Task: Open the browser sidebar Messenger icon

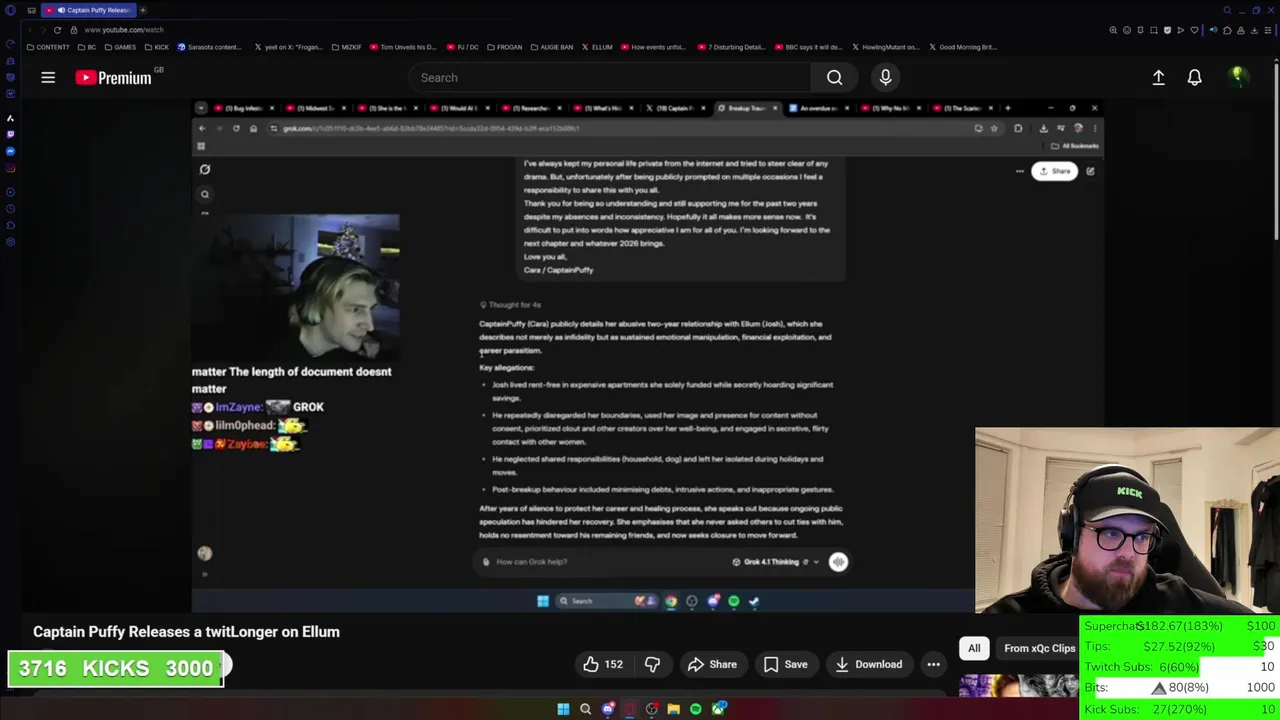Action: [x=10, y=151]
